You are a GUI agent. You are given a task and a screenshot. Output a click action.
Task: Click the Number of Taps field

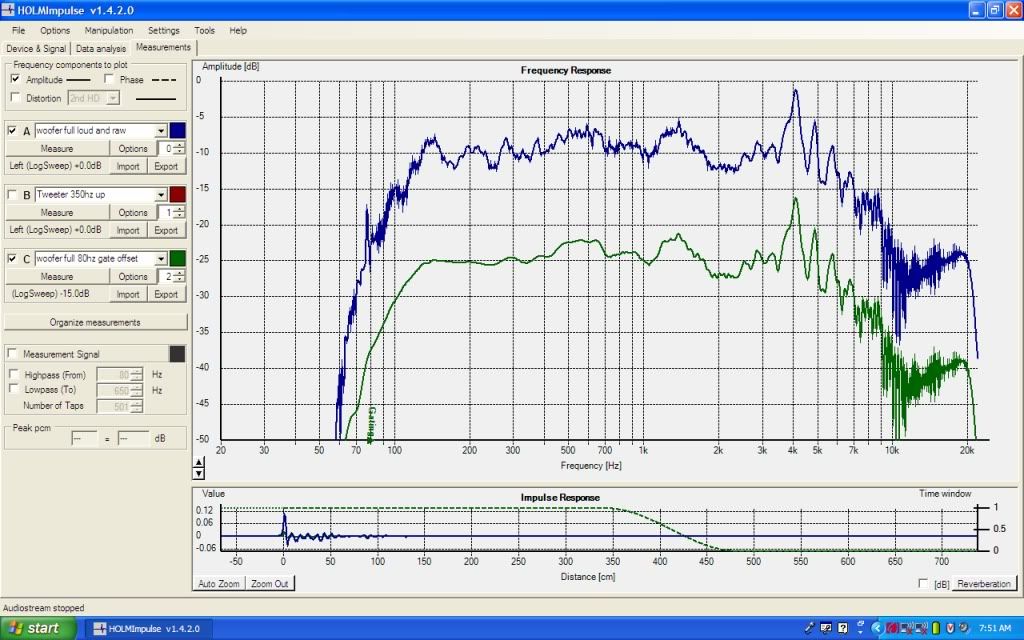coord(120,406)
